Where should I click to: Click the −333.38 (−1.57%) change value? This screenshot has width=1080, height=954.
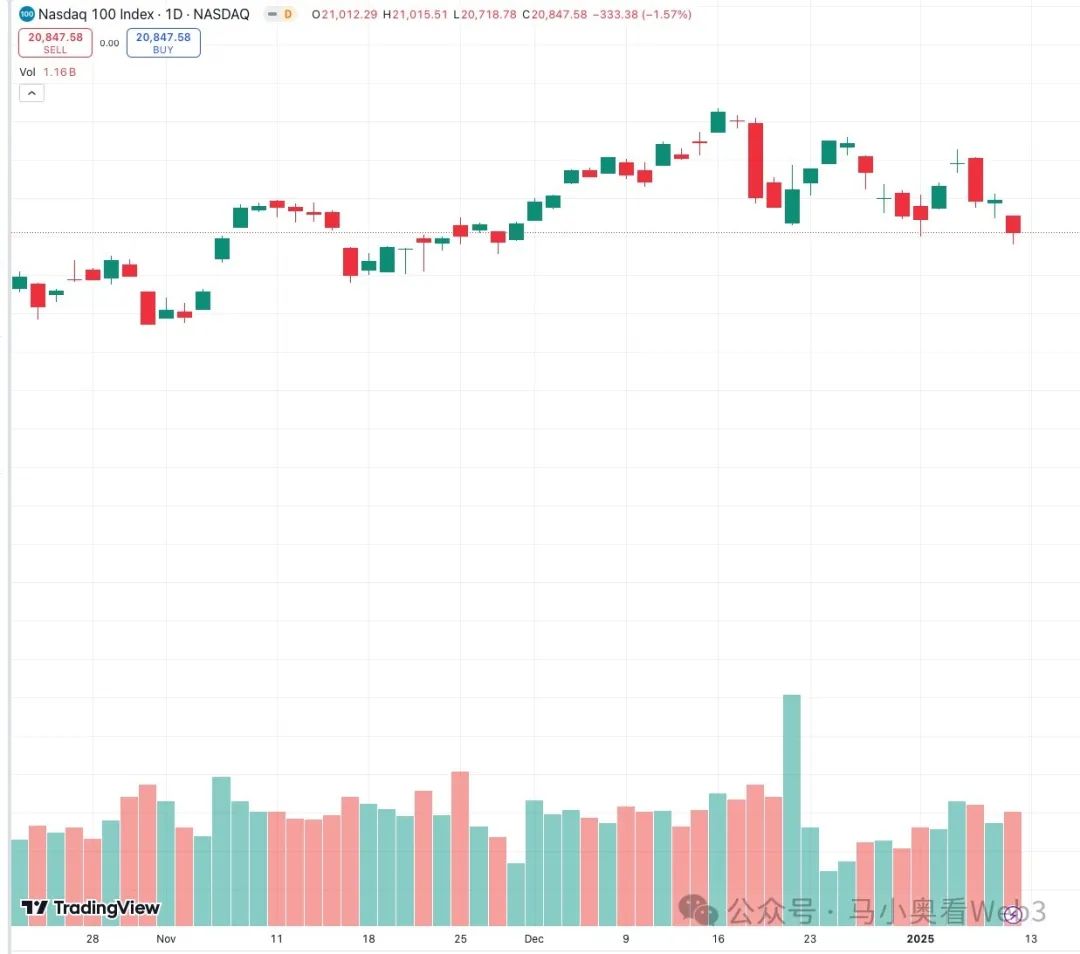pos(642,14)
